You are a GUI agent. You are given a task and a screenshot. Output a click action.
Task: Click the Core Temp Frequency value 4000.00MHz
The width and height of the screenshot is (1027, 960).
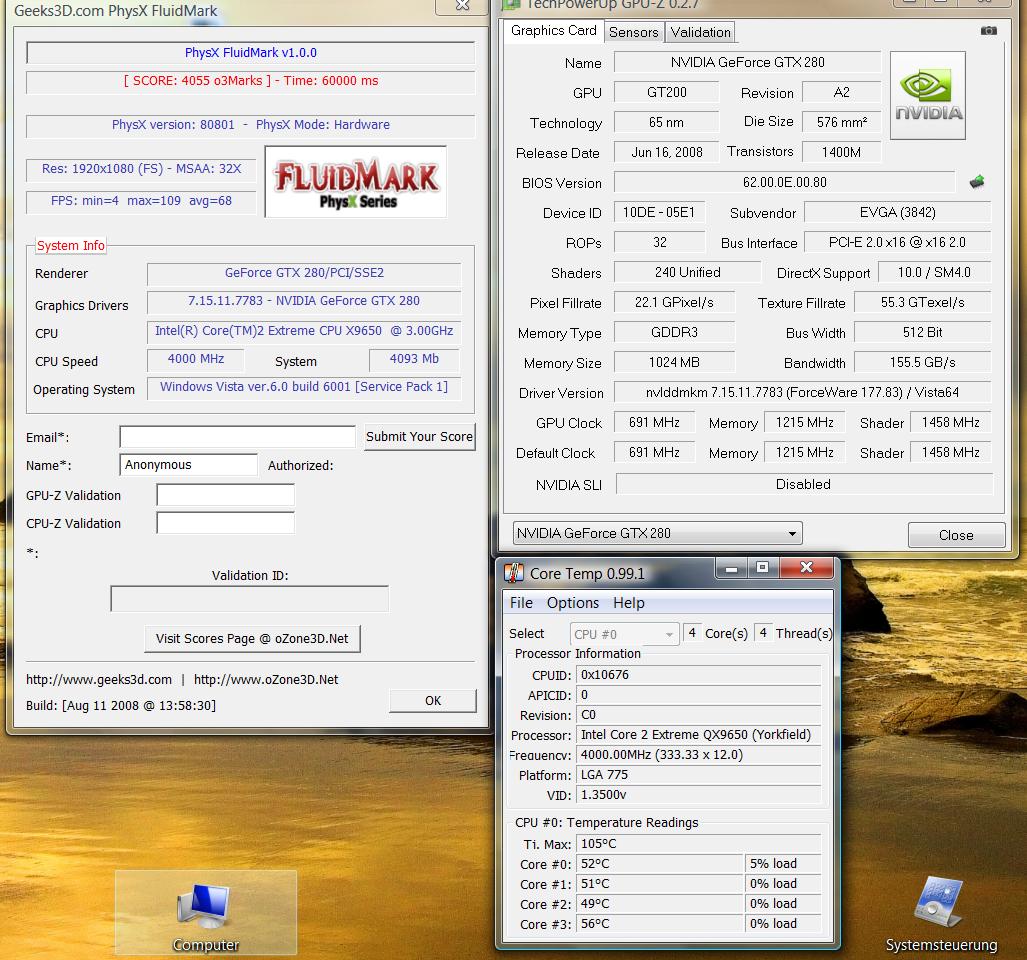pos(698,755)
